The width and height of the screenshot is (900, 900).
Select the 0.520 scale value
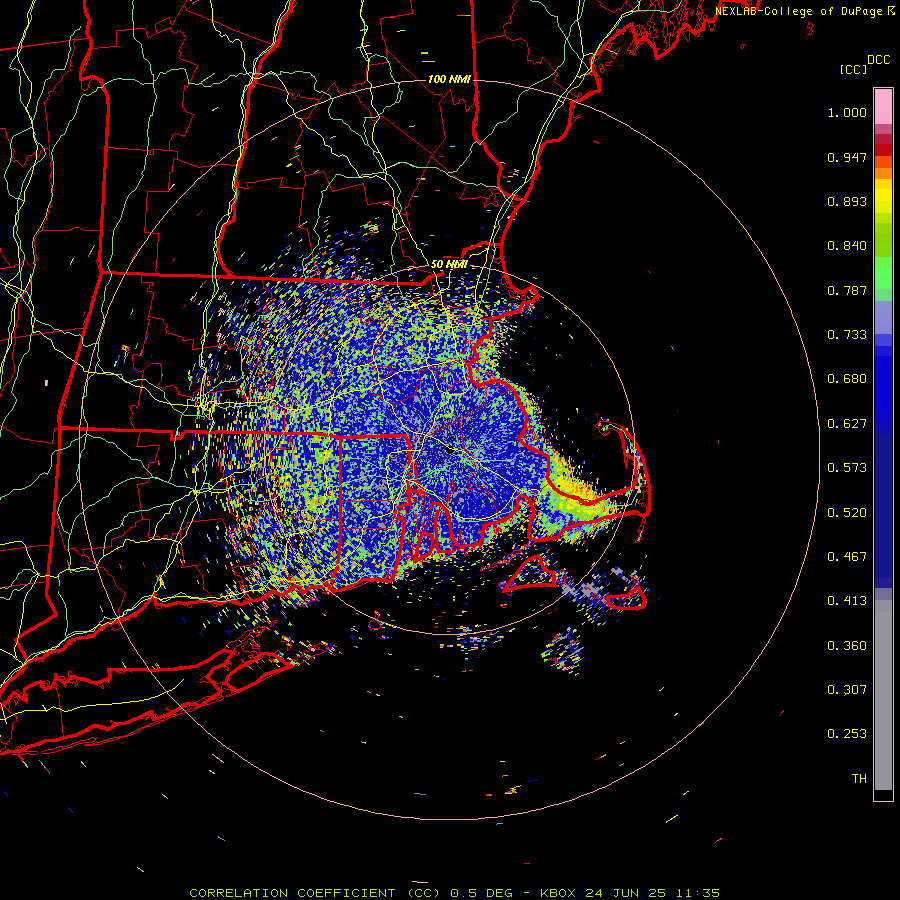(x=847, y=513)
